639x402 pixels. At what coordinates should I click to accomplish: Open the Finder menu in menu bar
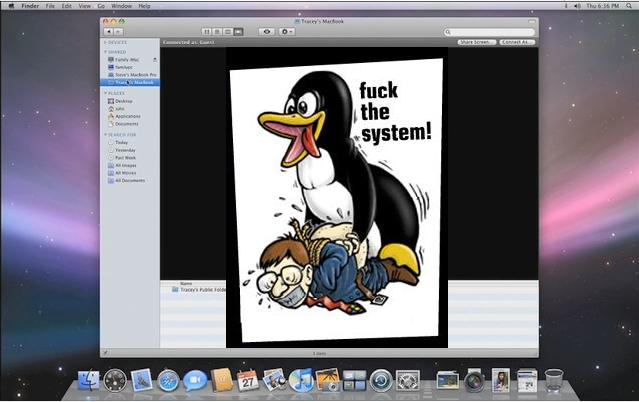click(x=30, y=6)
